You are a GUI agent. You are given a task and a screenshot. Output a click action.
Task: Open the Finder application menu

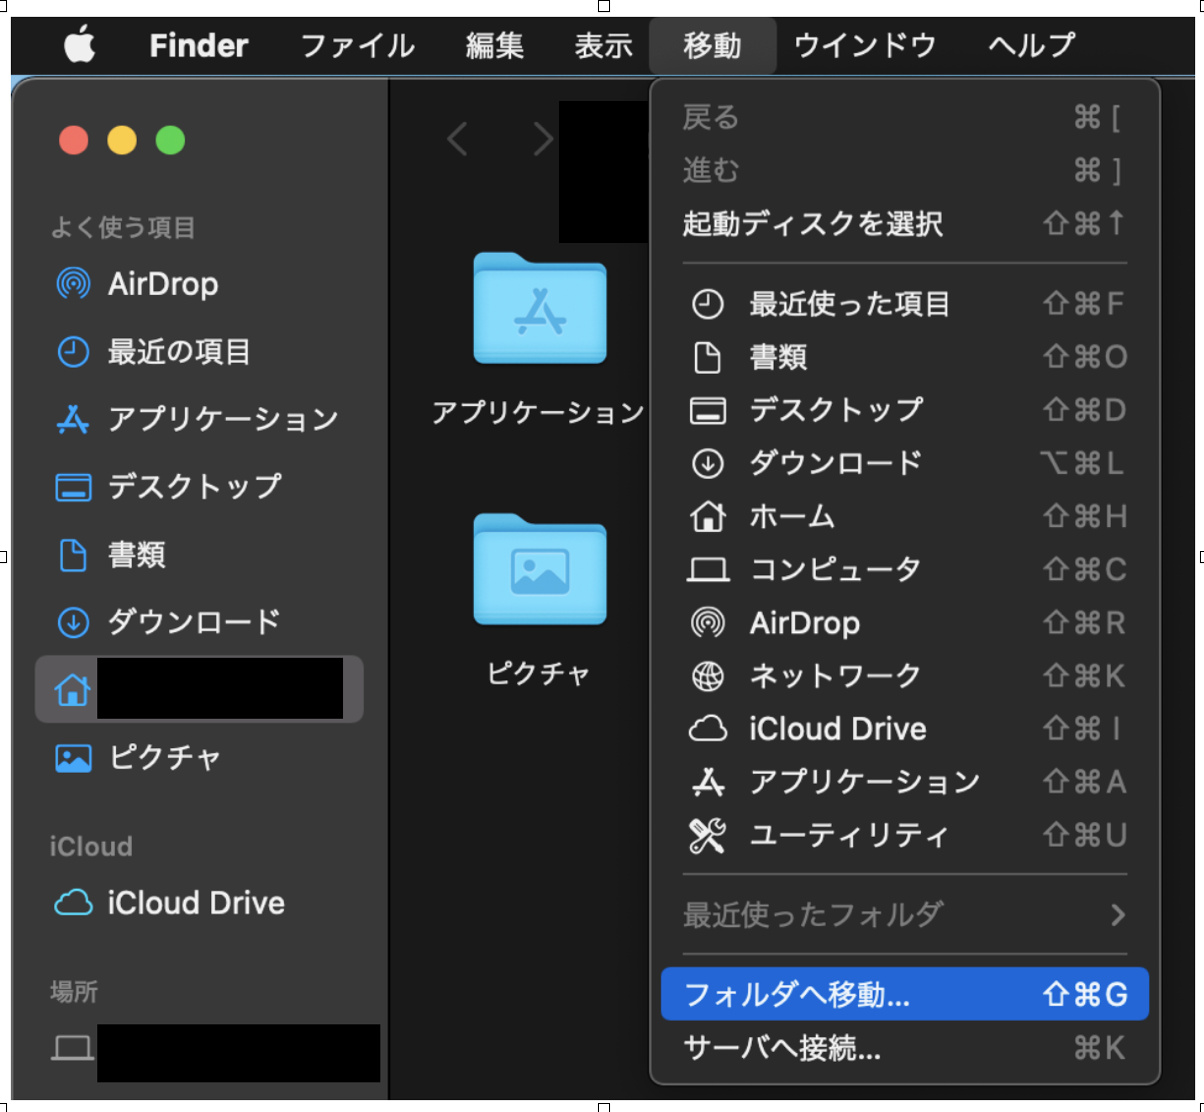pos(198,46)
